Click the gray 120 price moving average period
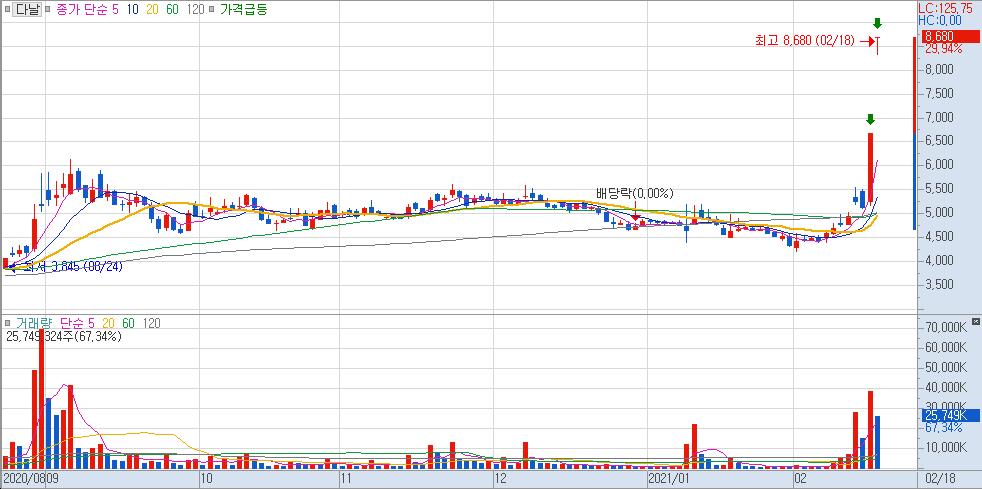 [x=196, y=9]
